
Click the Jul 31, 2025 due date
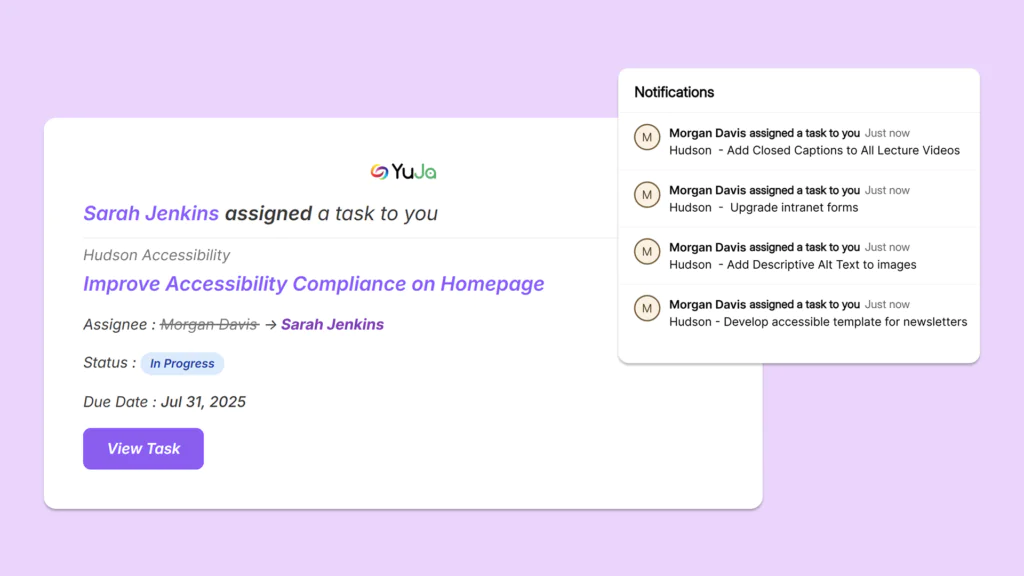coord(203,402)
